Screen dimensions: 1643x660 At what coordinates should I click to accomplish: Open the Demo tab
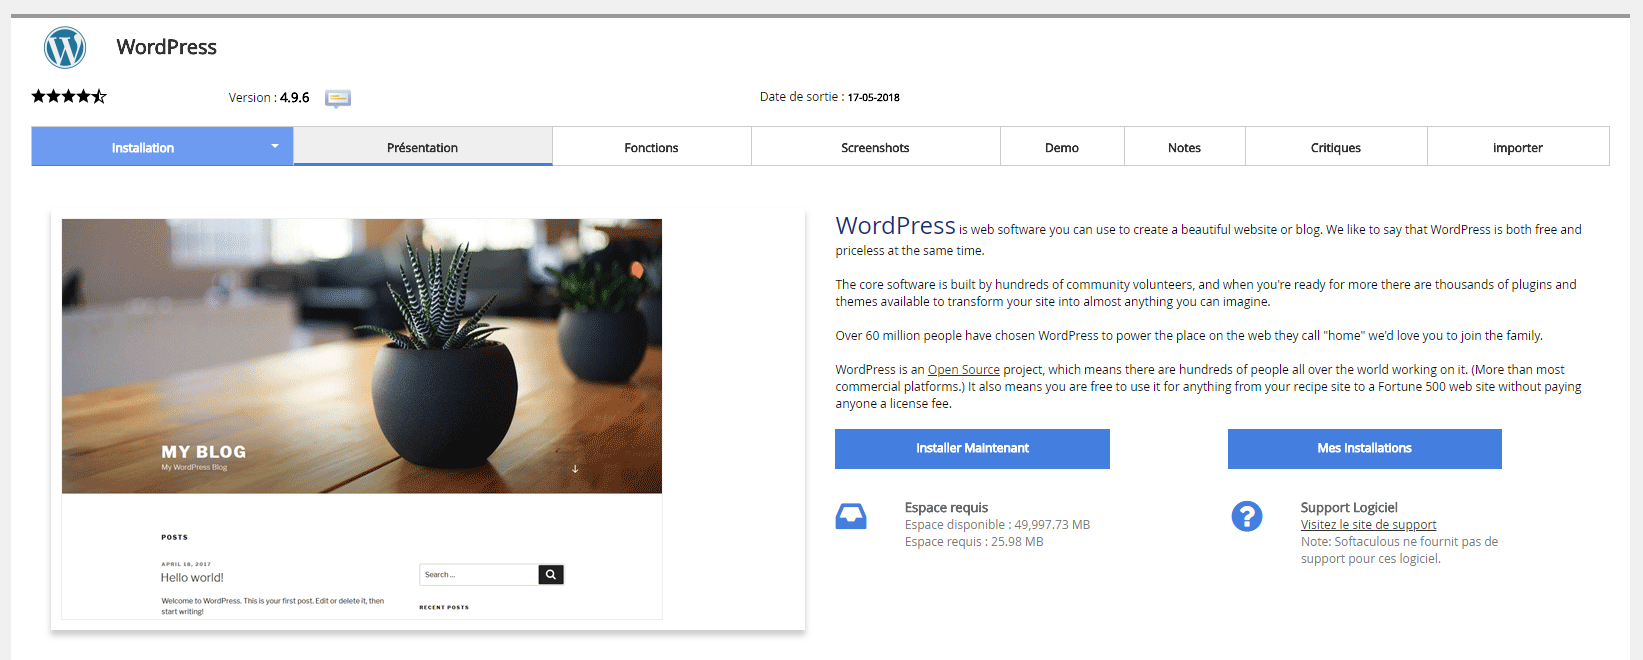(1062, 147)
